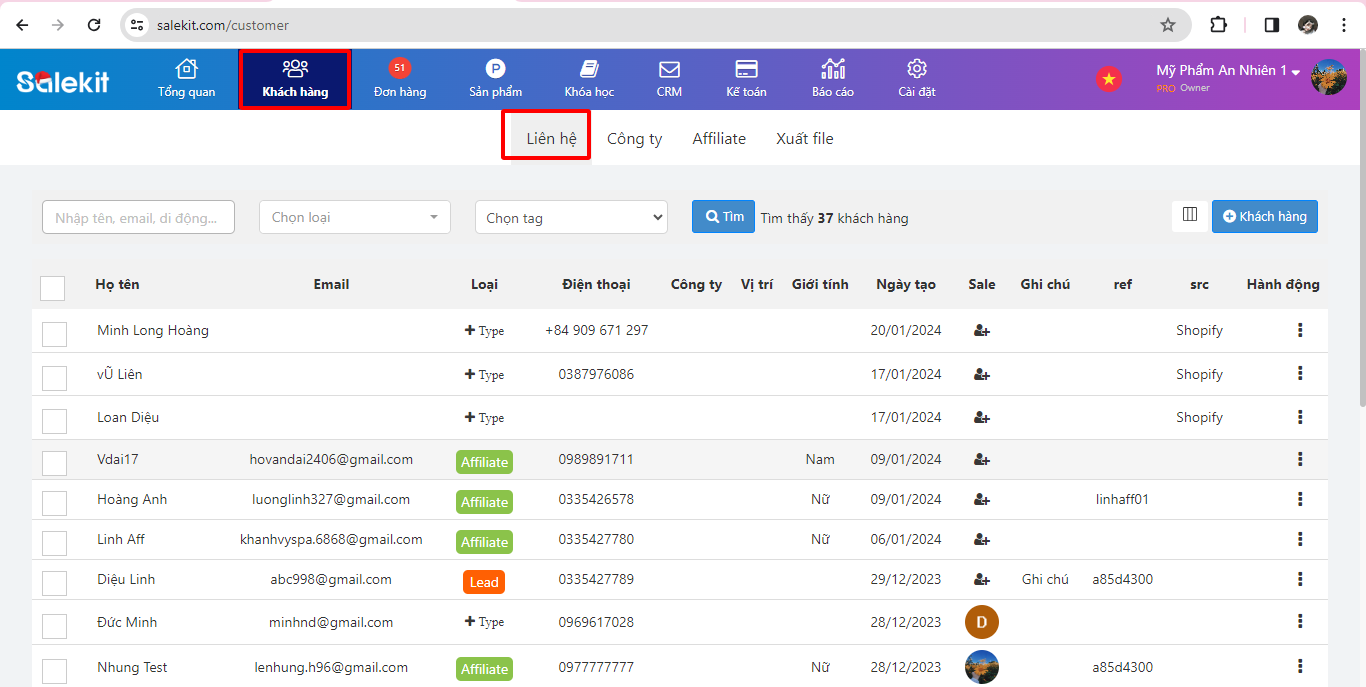Click the column layout toggle icon

pyautogui.click(x=1190, y=215)
